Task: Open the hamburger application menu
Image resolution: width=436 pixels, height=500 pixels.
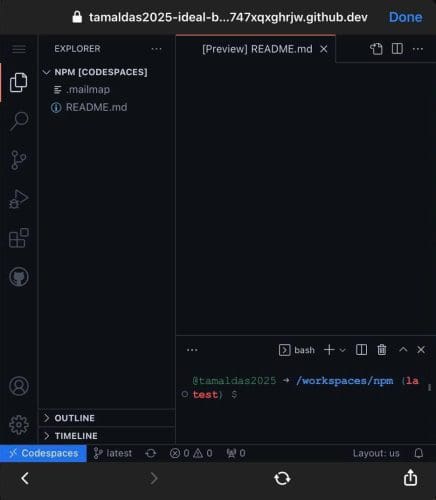Action: tap(19, 49)
